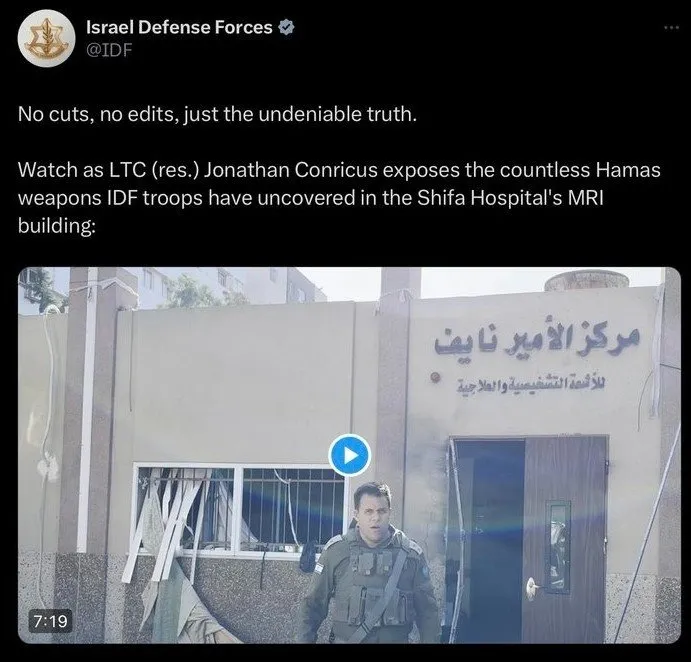The height and width of the screenshot is (662, 691).
Task: Click "Shifa Hospital's MRI" in the tweet text
Action: coord(510,198)
